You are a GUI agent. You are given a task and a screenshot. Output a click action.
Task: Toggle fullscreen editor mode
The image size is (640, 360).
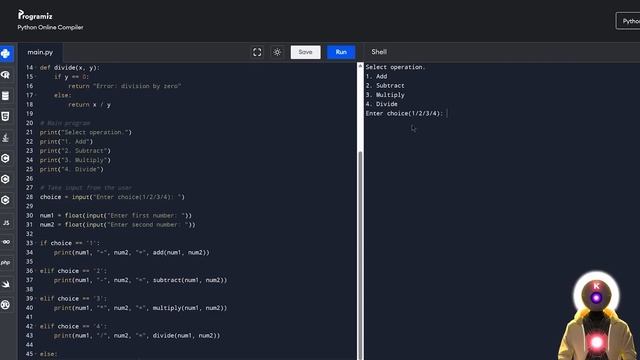(x=257, y=52)
